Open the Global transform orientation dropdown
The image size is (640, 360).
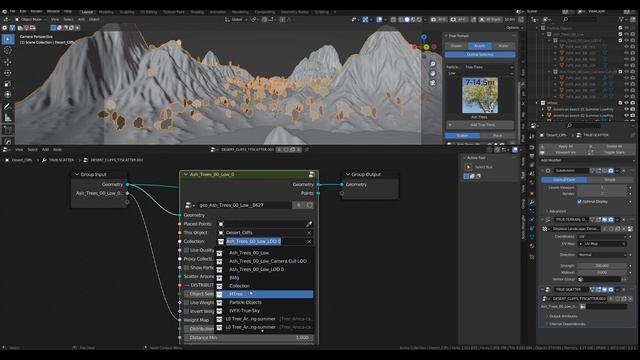pyautogui.click(x=236, y=19)
